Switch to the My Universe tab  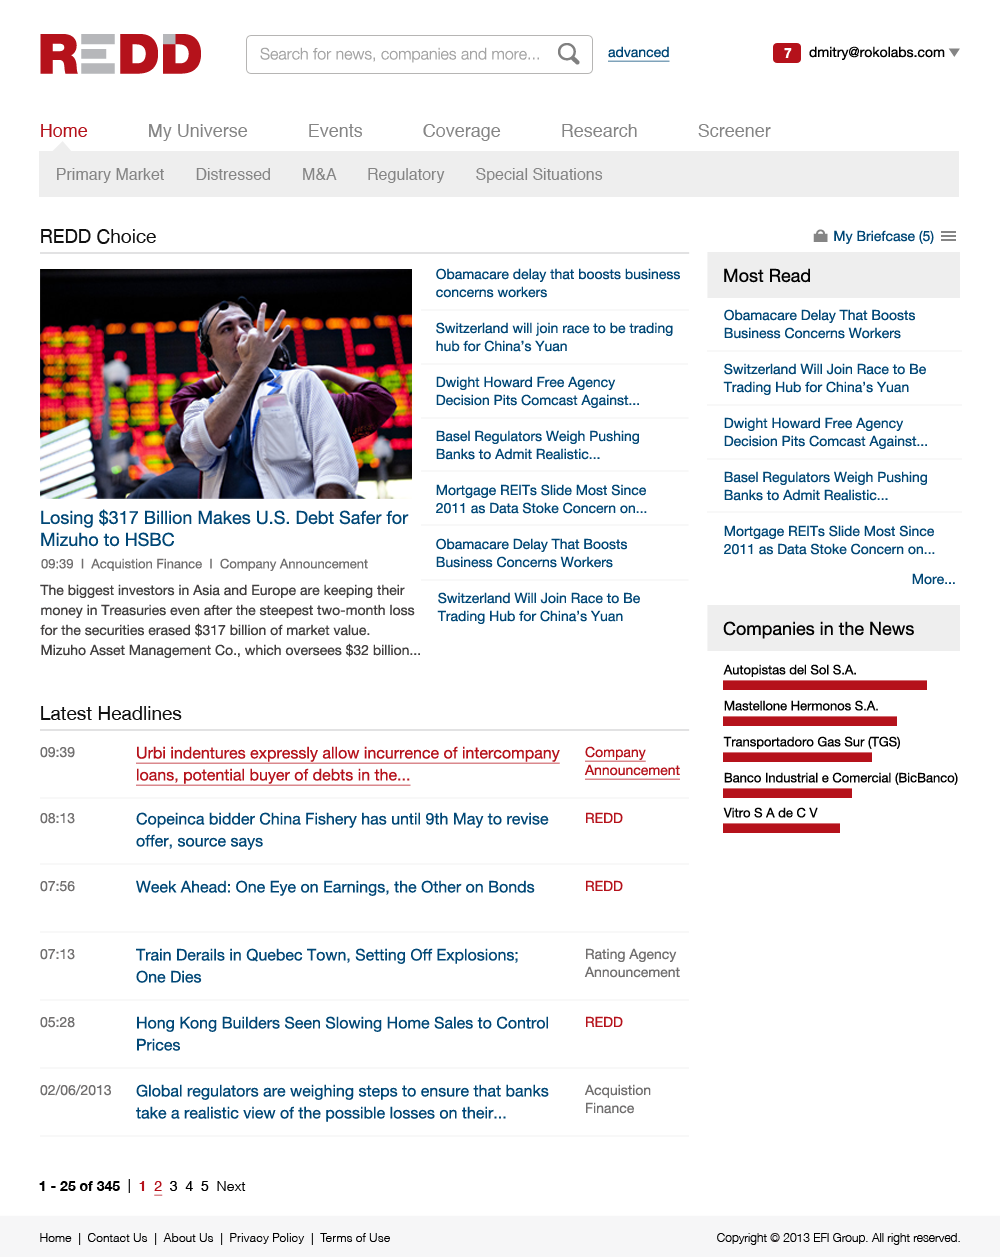coord(198,131)
